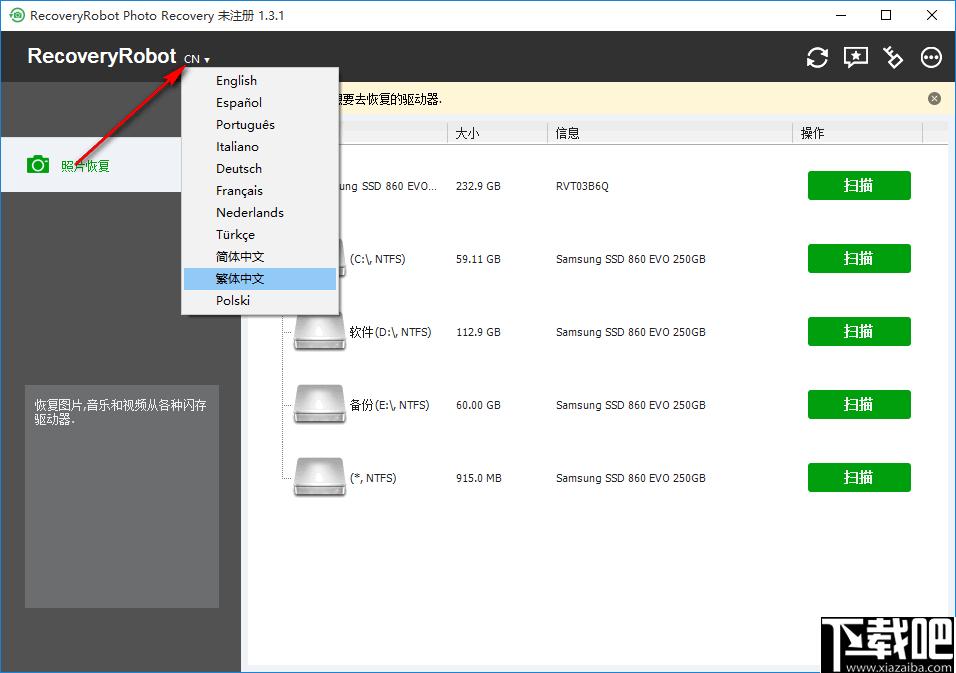Choose Nederlands in language menu

260,212
